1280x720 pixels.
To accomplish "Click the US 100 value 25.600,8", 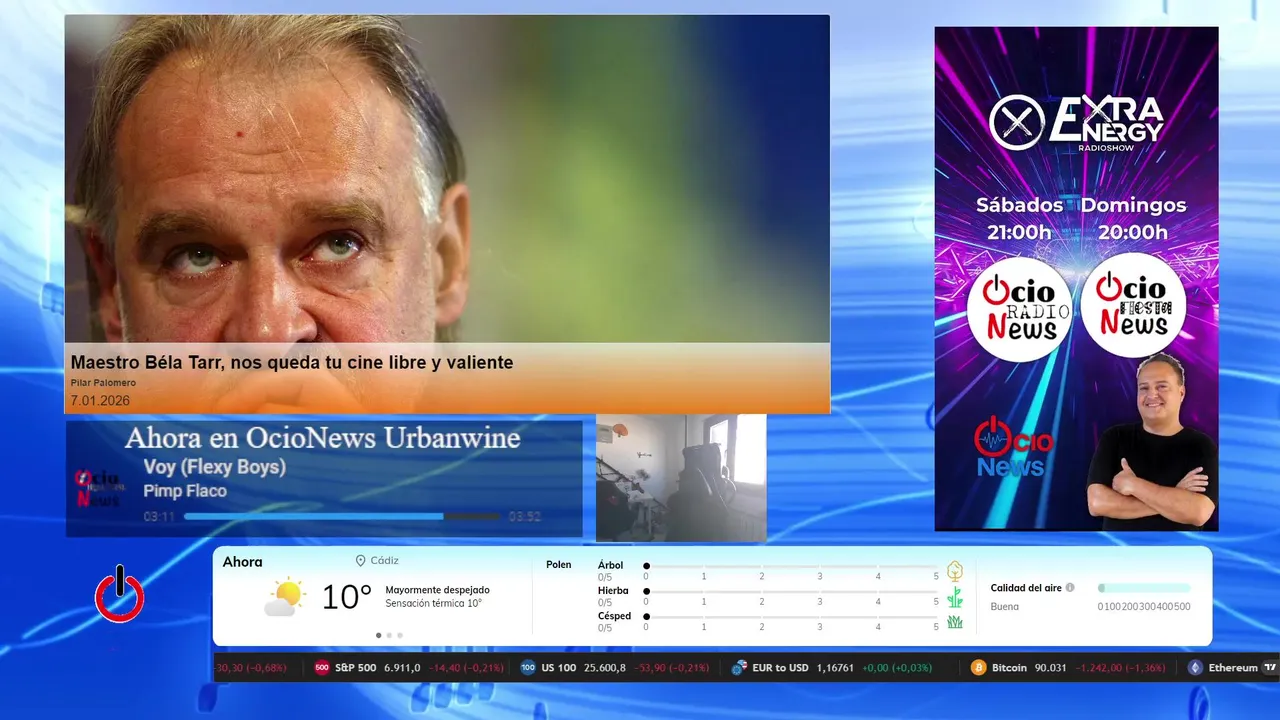I will (x=605, y=668).
